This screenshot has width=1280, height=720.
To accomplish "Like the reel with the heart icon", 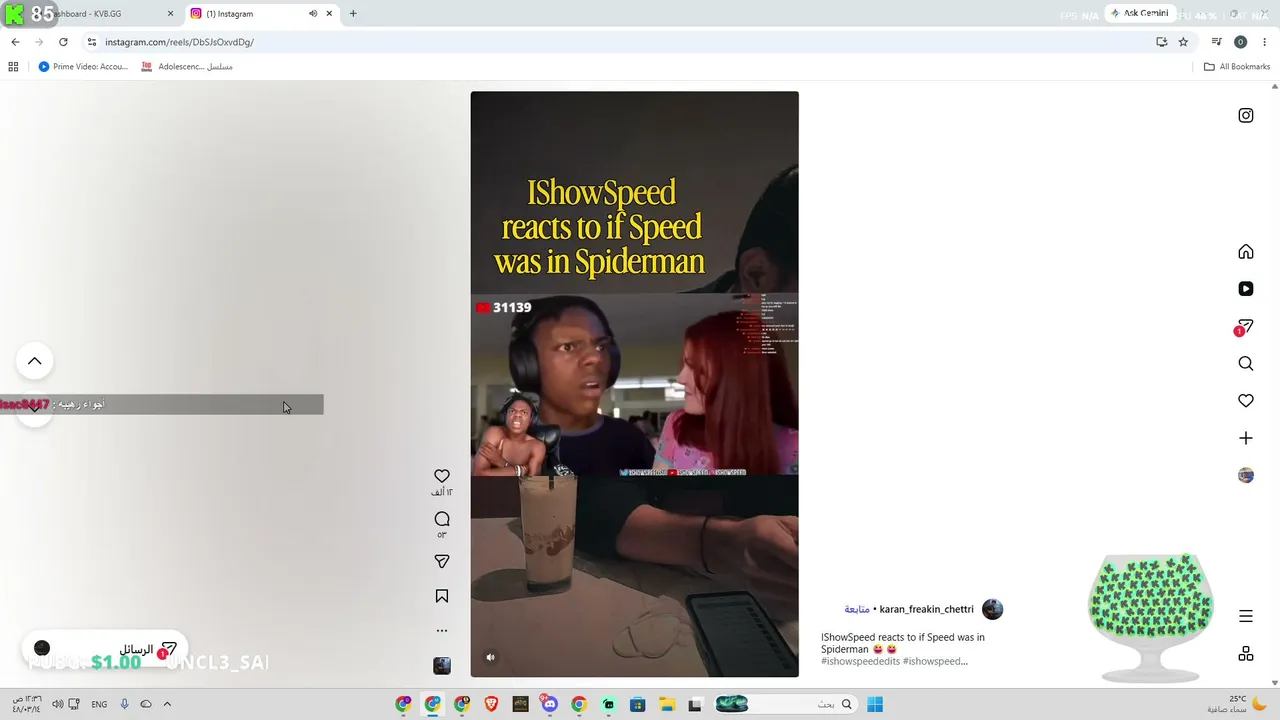I will tap(442, 476).
